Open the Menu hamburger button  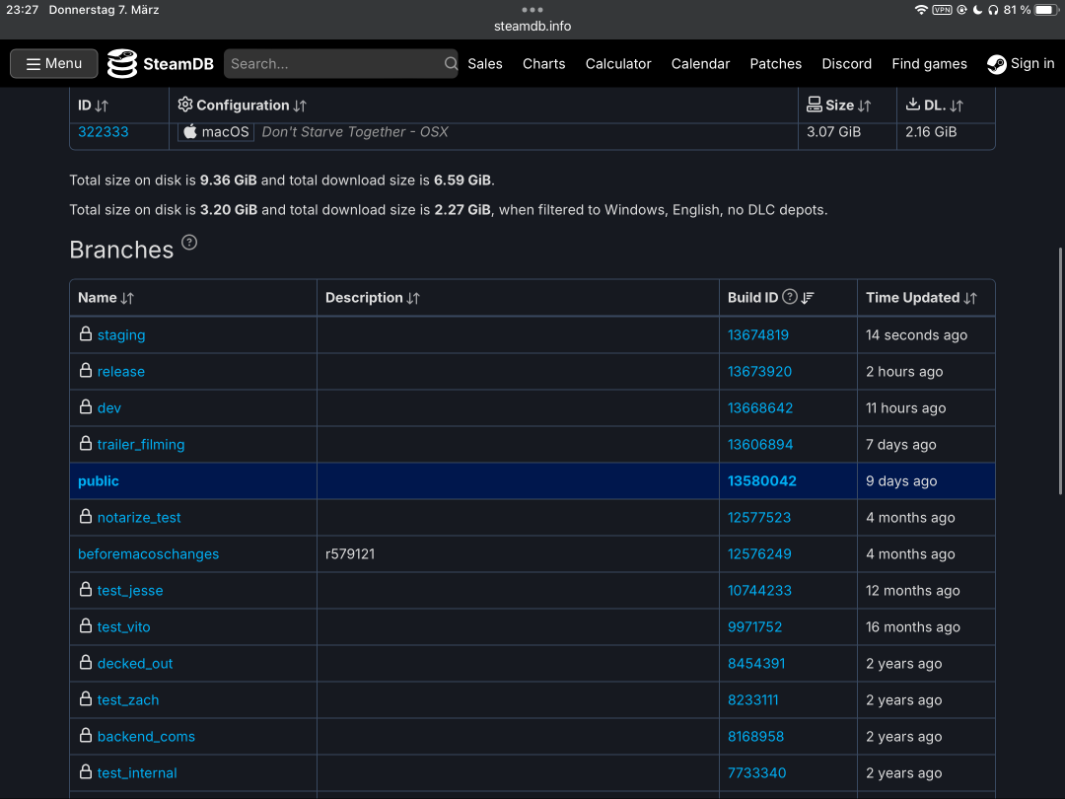click(54, 64)
